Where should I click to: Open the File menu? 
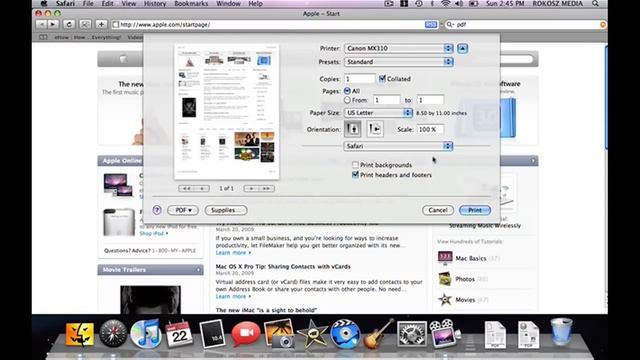tap(88, 4)
